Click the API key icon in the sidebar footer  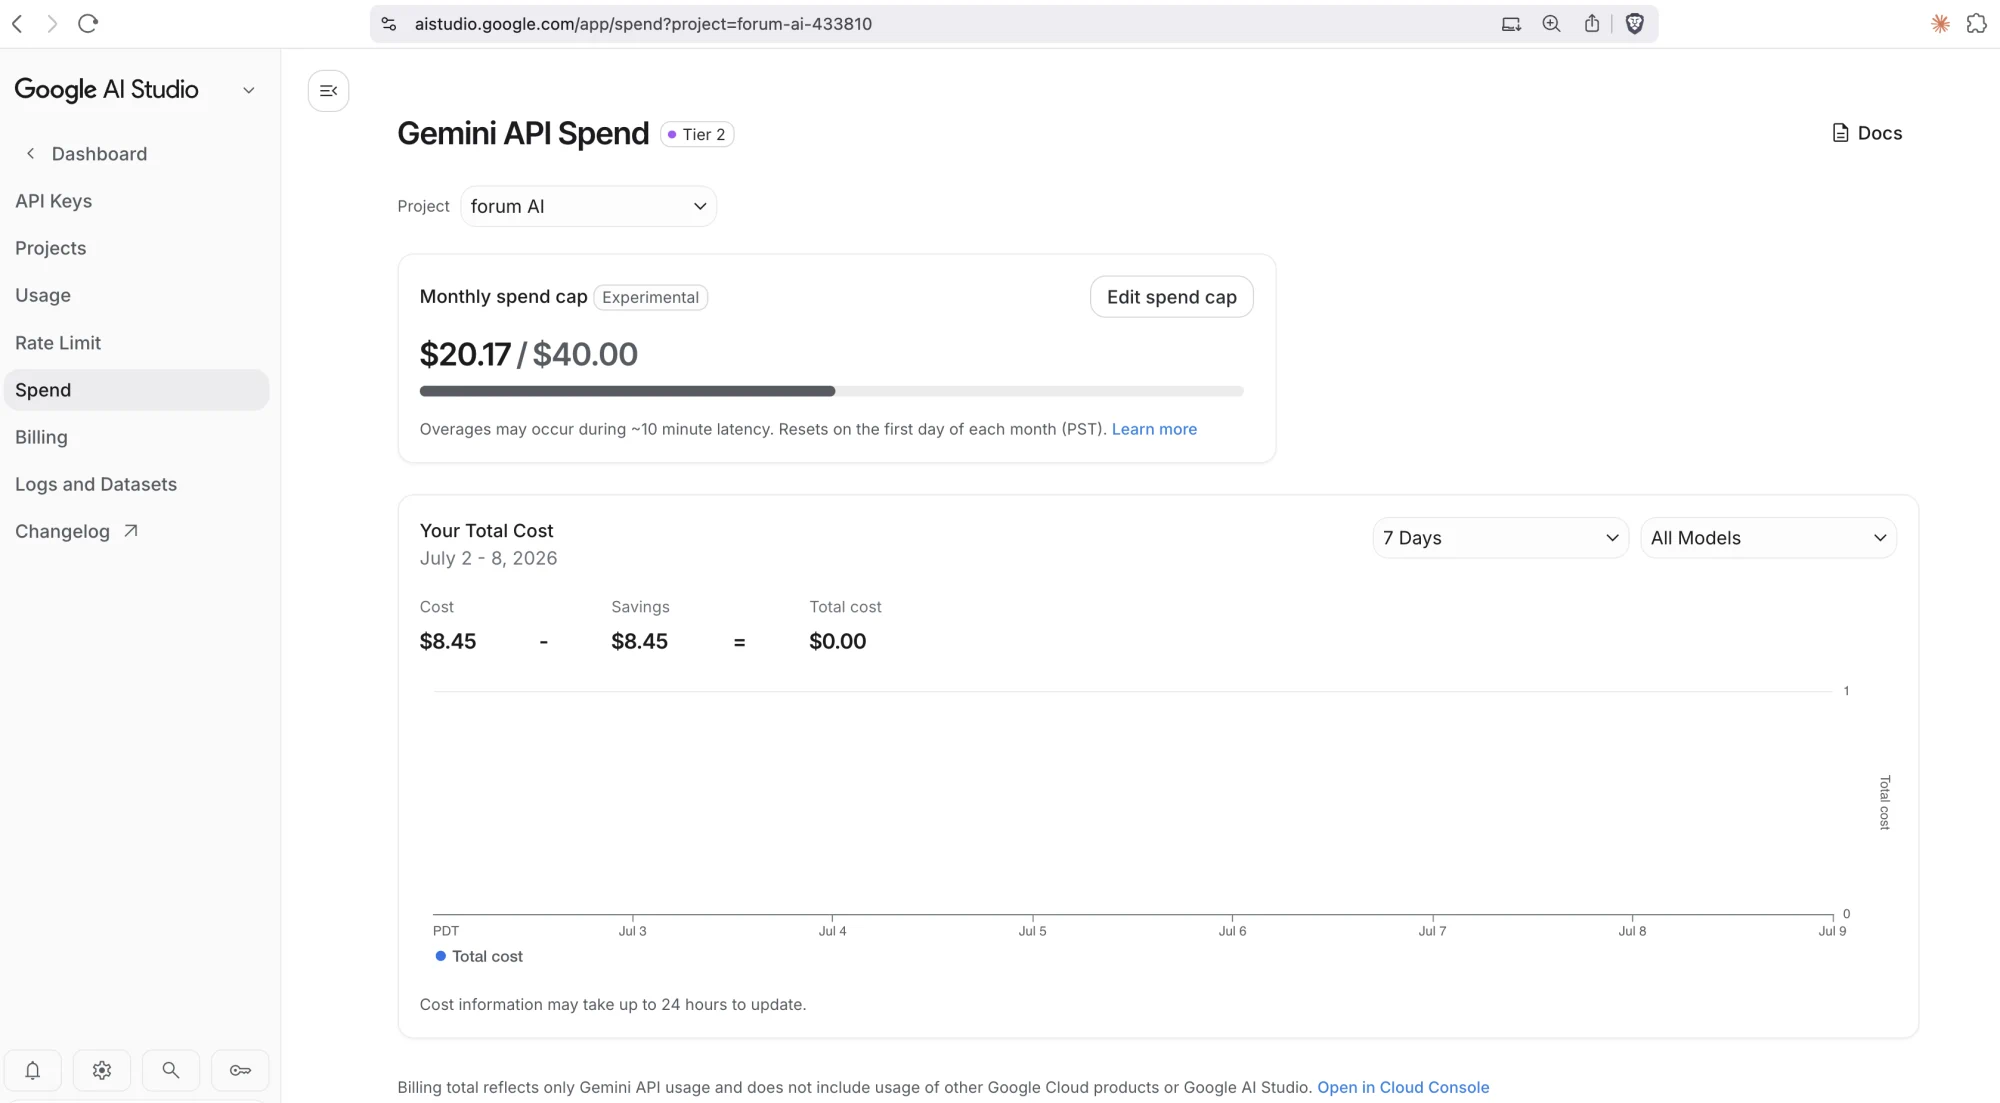(x=240, y=1070)
